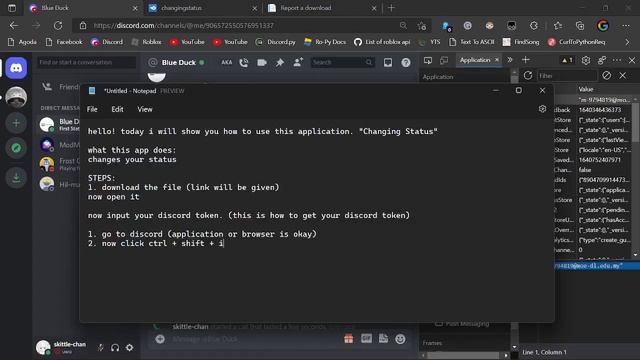
Task: Open Discord.py bookmark
Action: (x=276, y=42)
